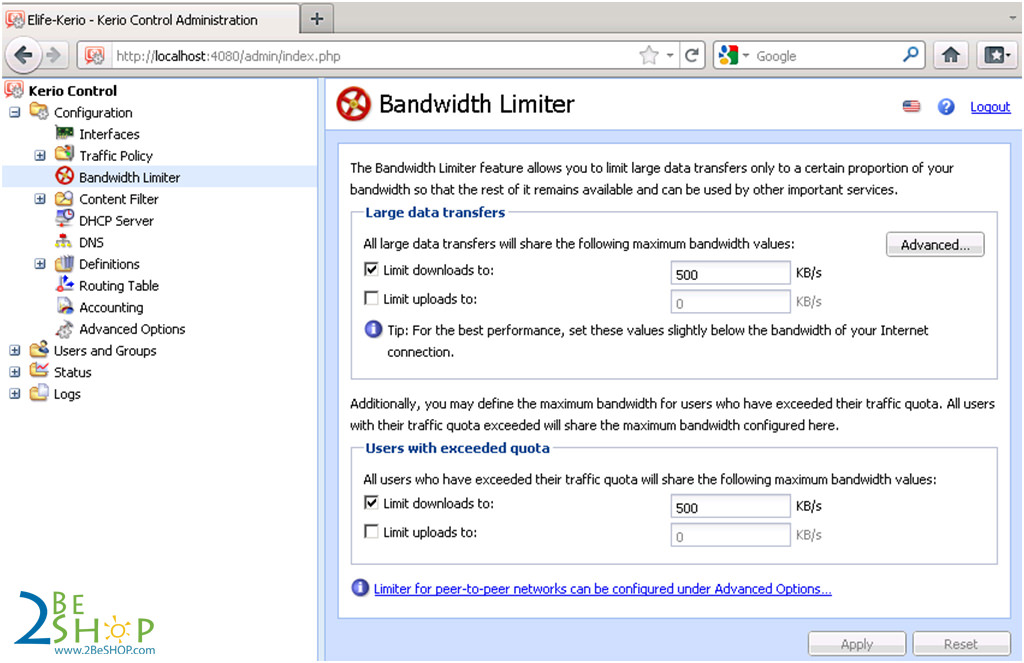Open the tab list arrow at the tab bar end
The width and height of the screenshot is (1024, 663).
pyautogui.click(x=1012, y=19)
